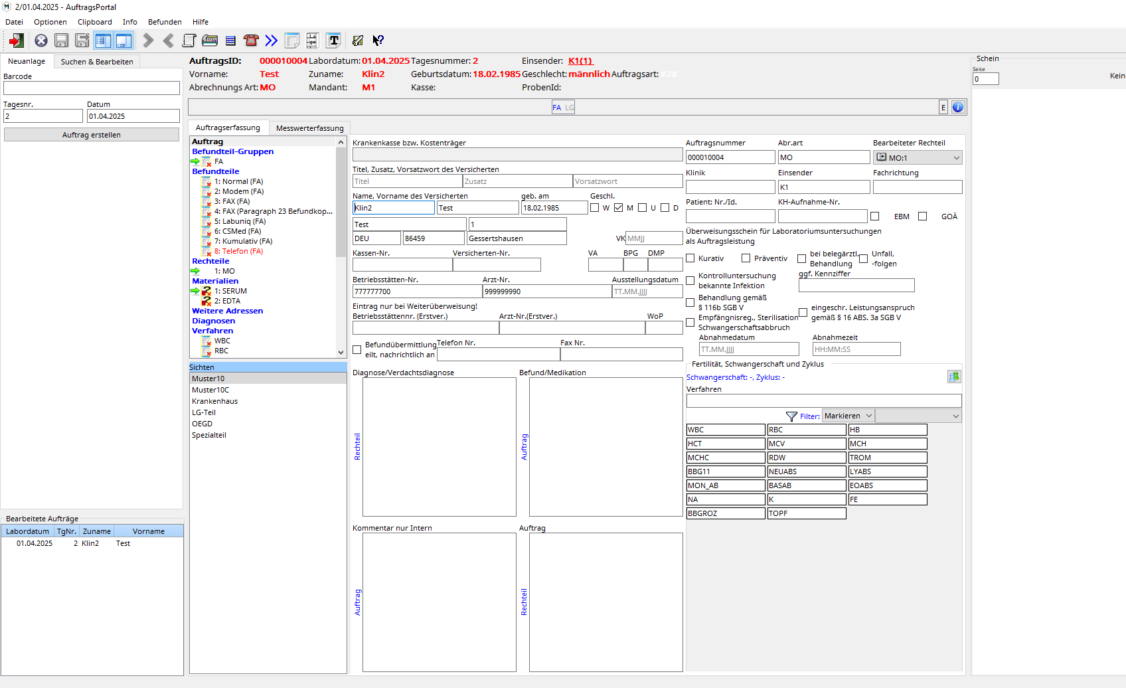Click the red exit door icon in the toolbar
Viewport: 1126px width, 688px height.
(16, 40)
